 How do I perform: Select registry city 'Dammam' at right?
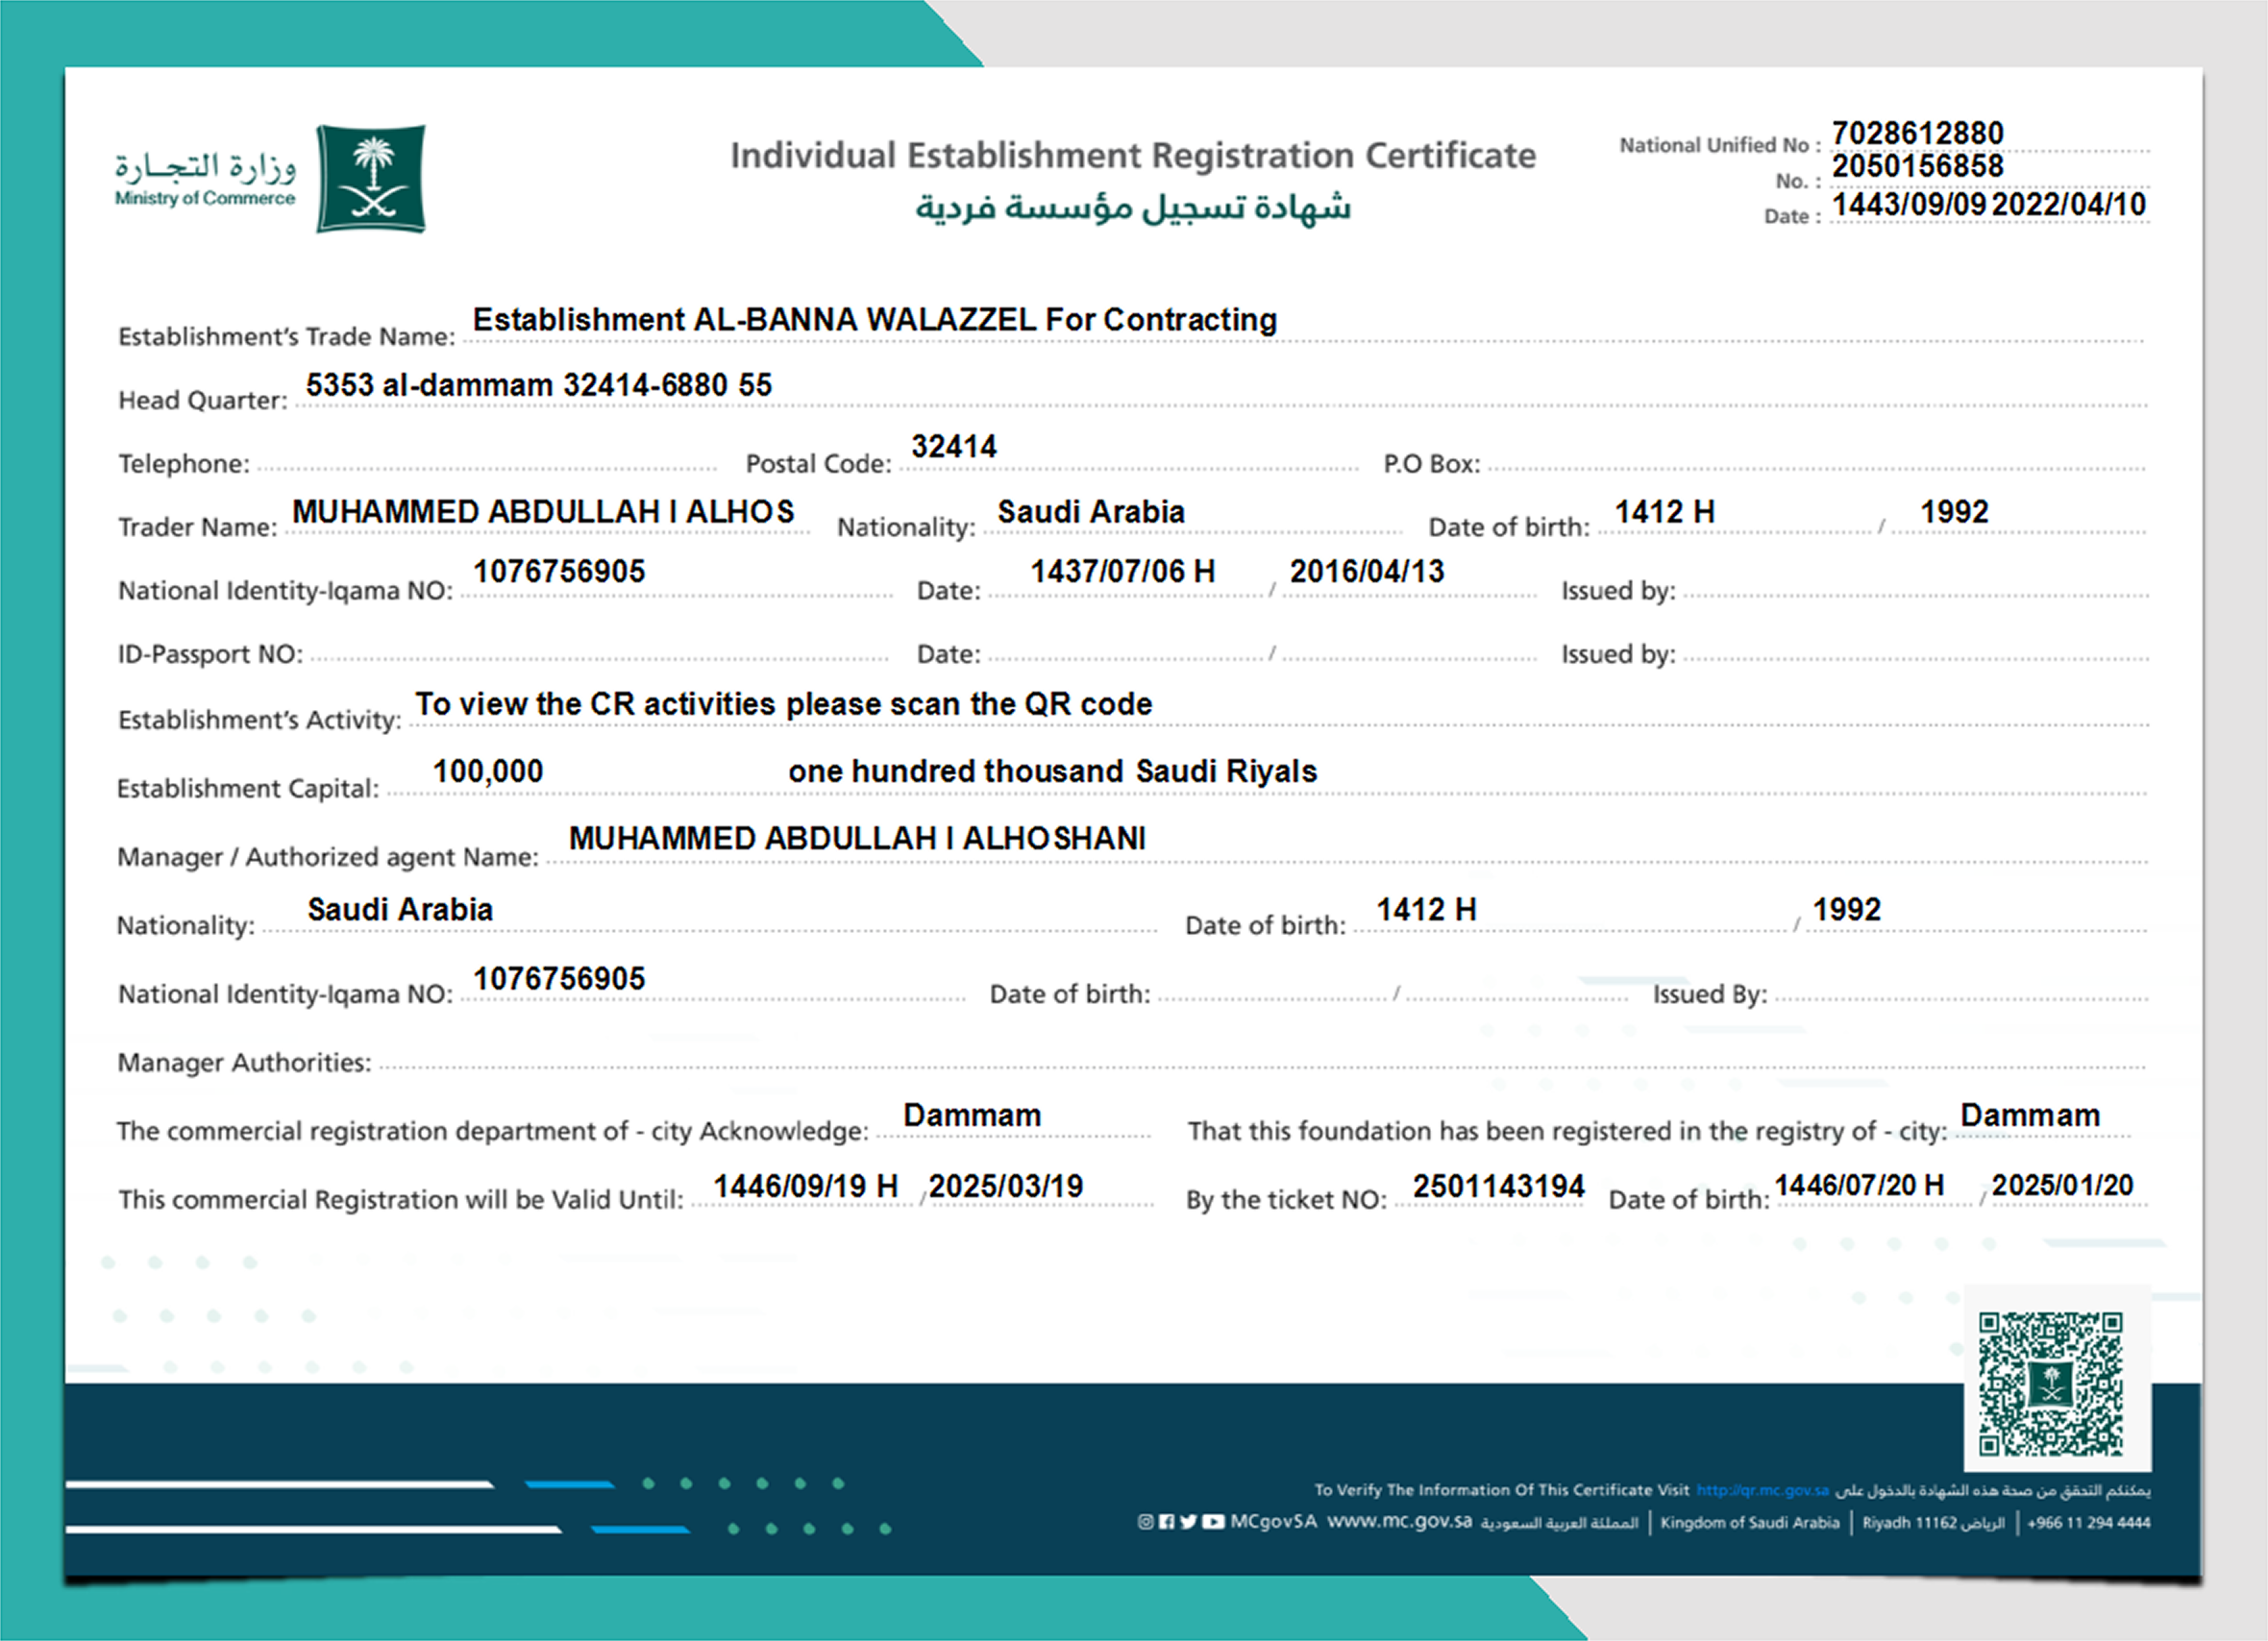[x=2030, y=1116]
